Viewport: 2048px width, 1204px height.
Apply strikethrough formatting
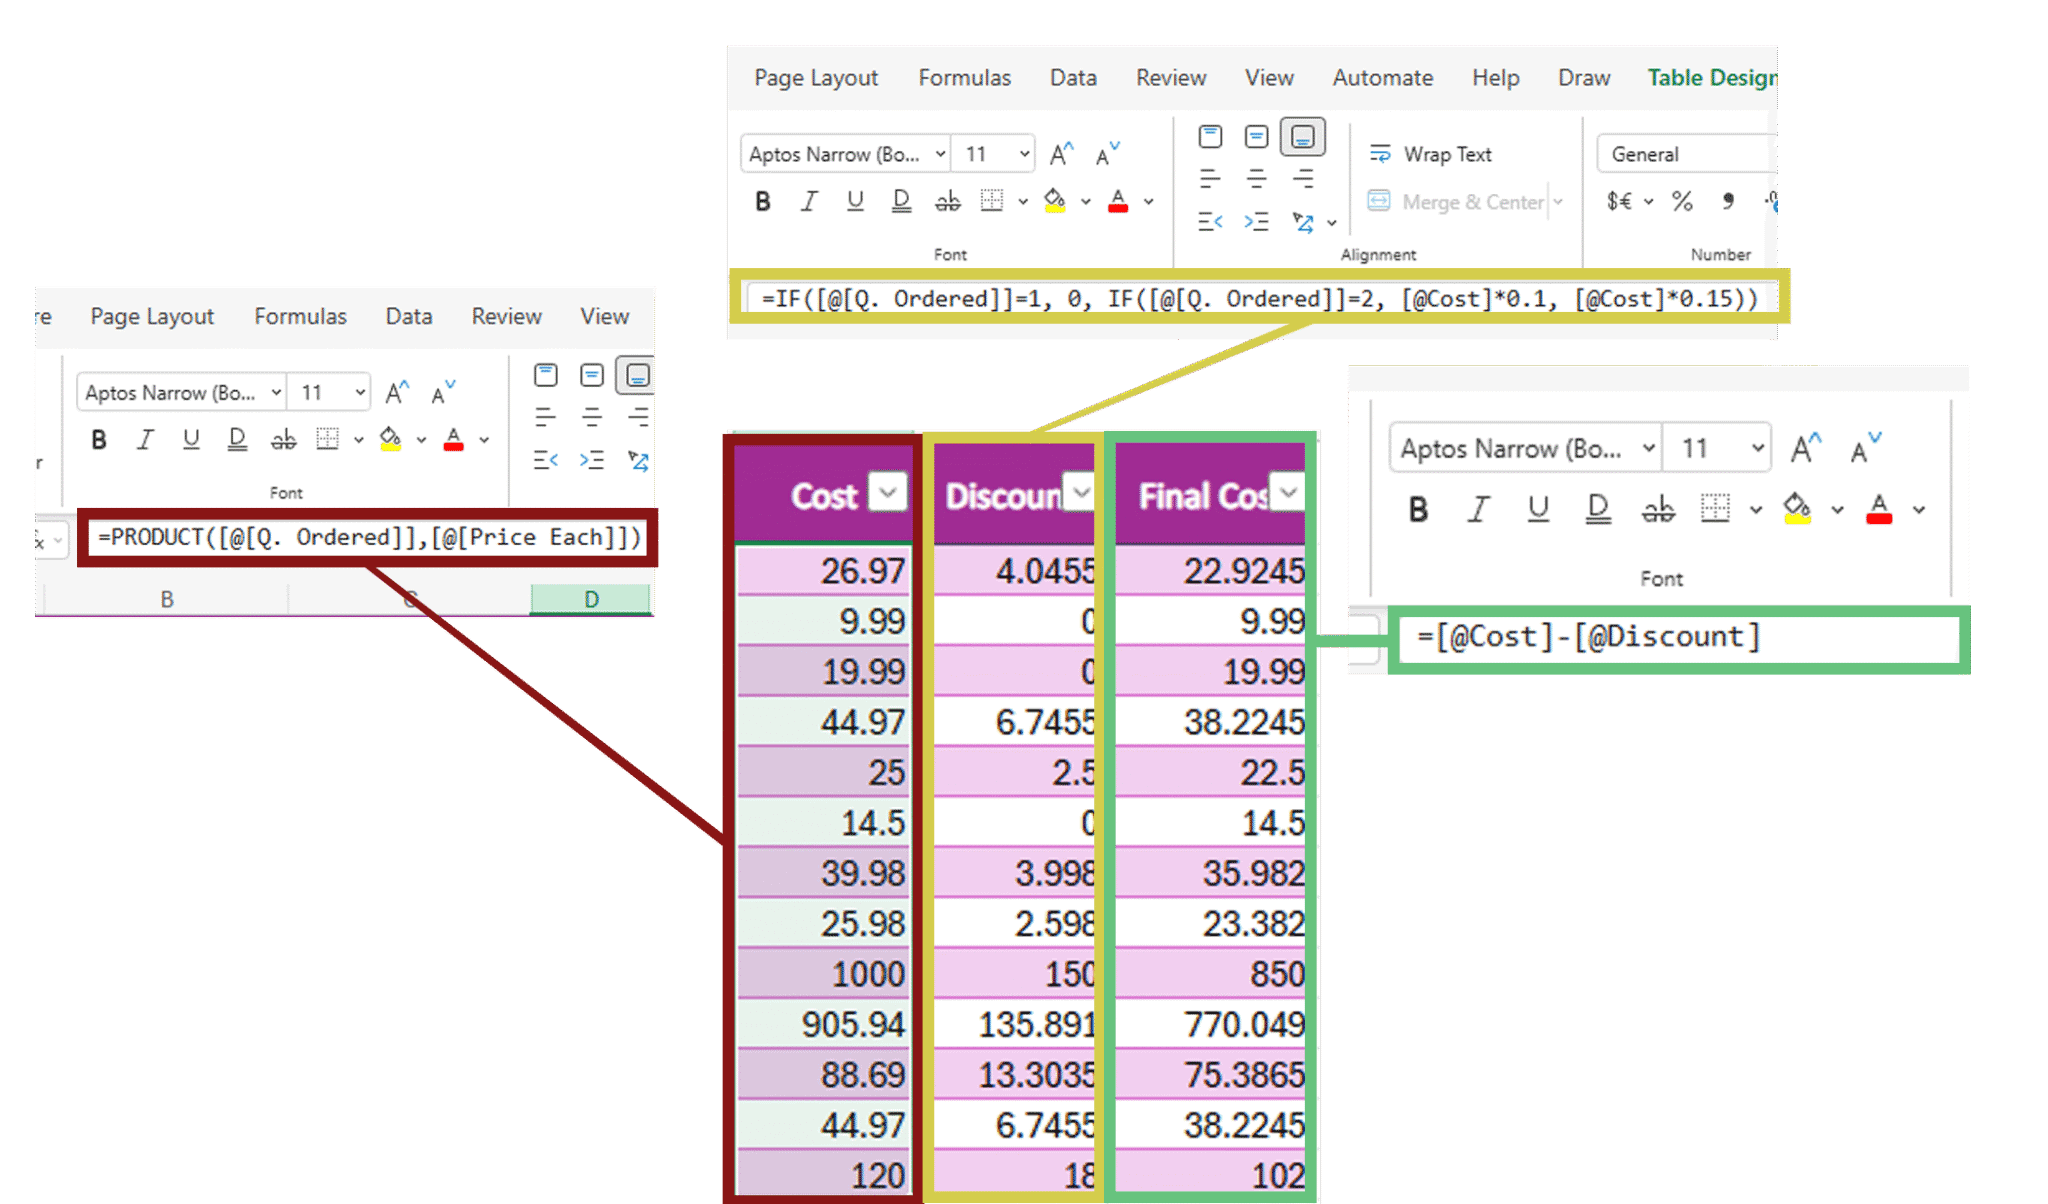tap(948, 201)
